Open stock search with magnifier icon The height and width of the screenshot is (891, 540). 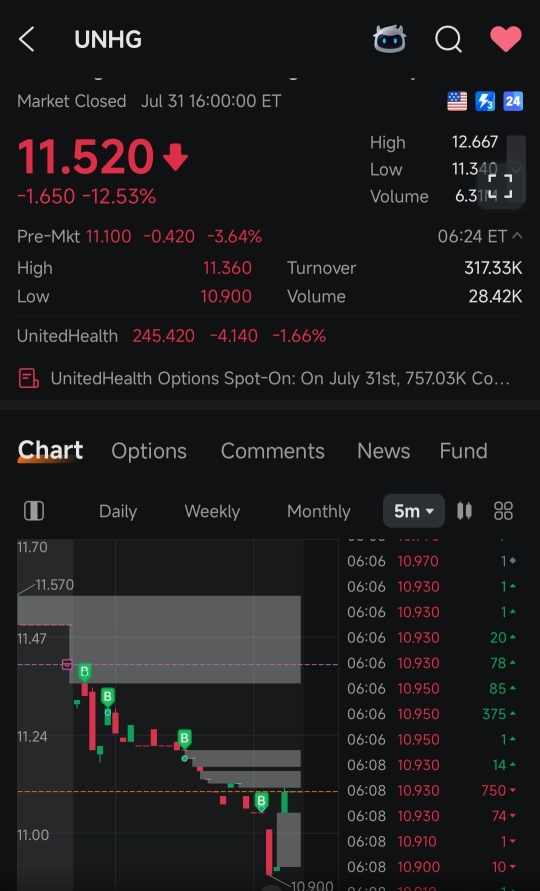[448, 40]
